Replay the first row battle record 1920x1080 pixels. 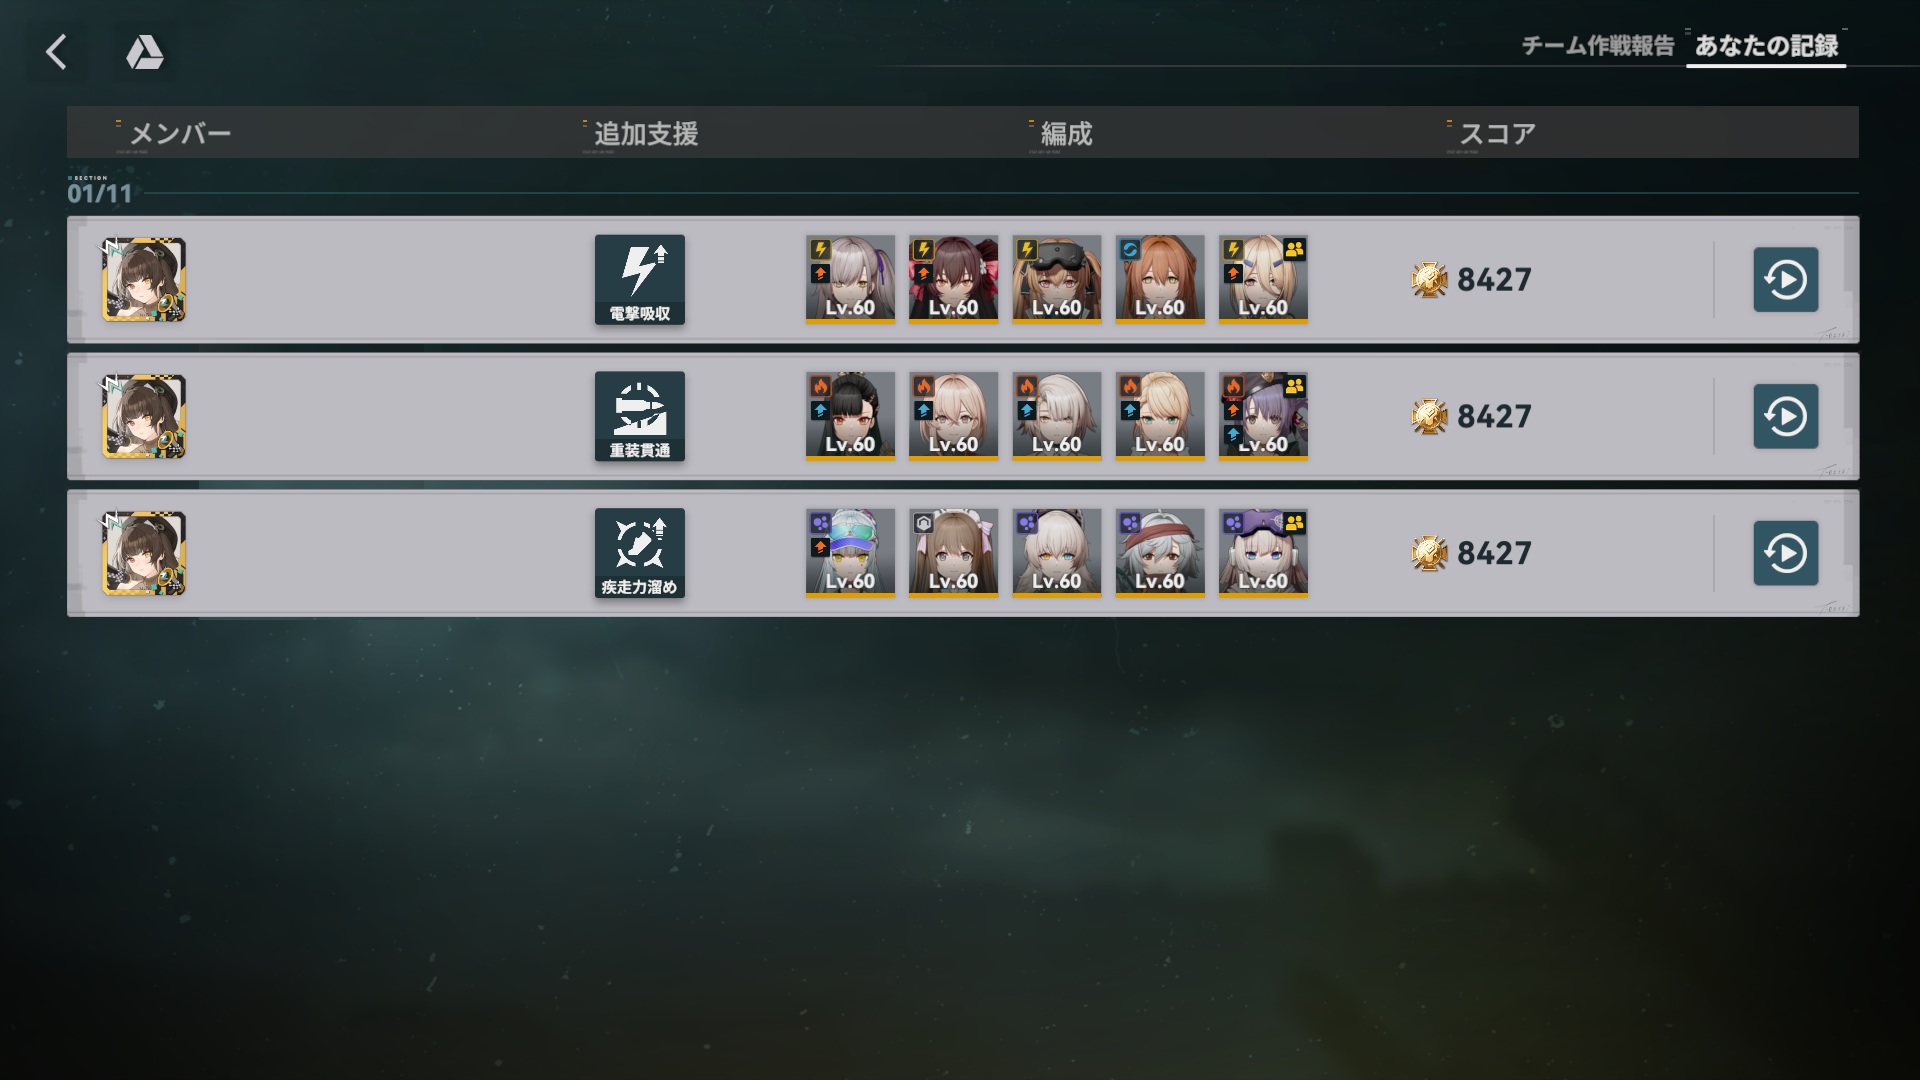tap(1786, 280)
